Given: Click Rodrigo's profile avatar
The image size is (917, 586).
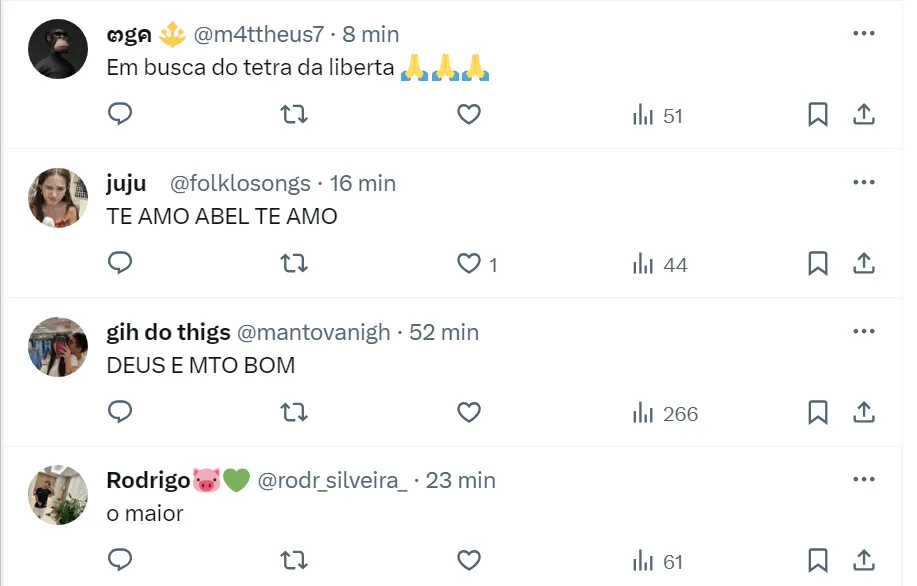Looking at the screenshot, I should [57, 494].
